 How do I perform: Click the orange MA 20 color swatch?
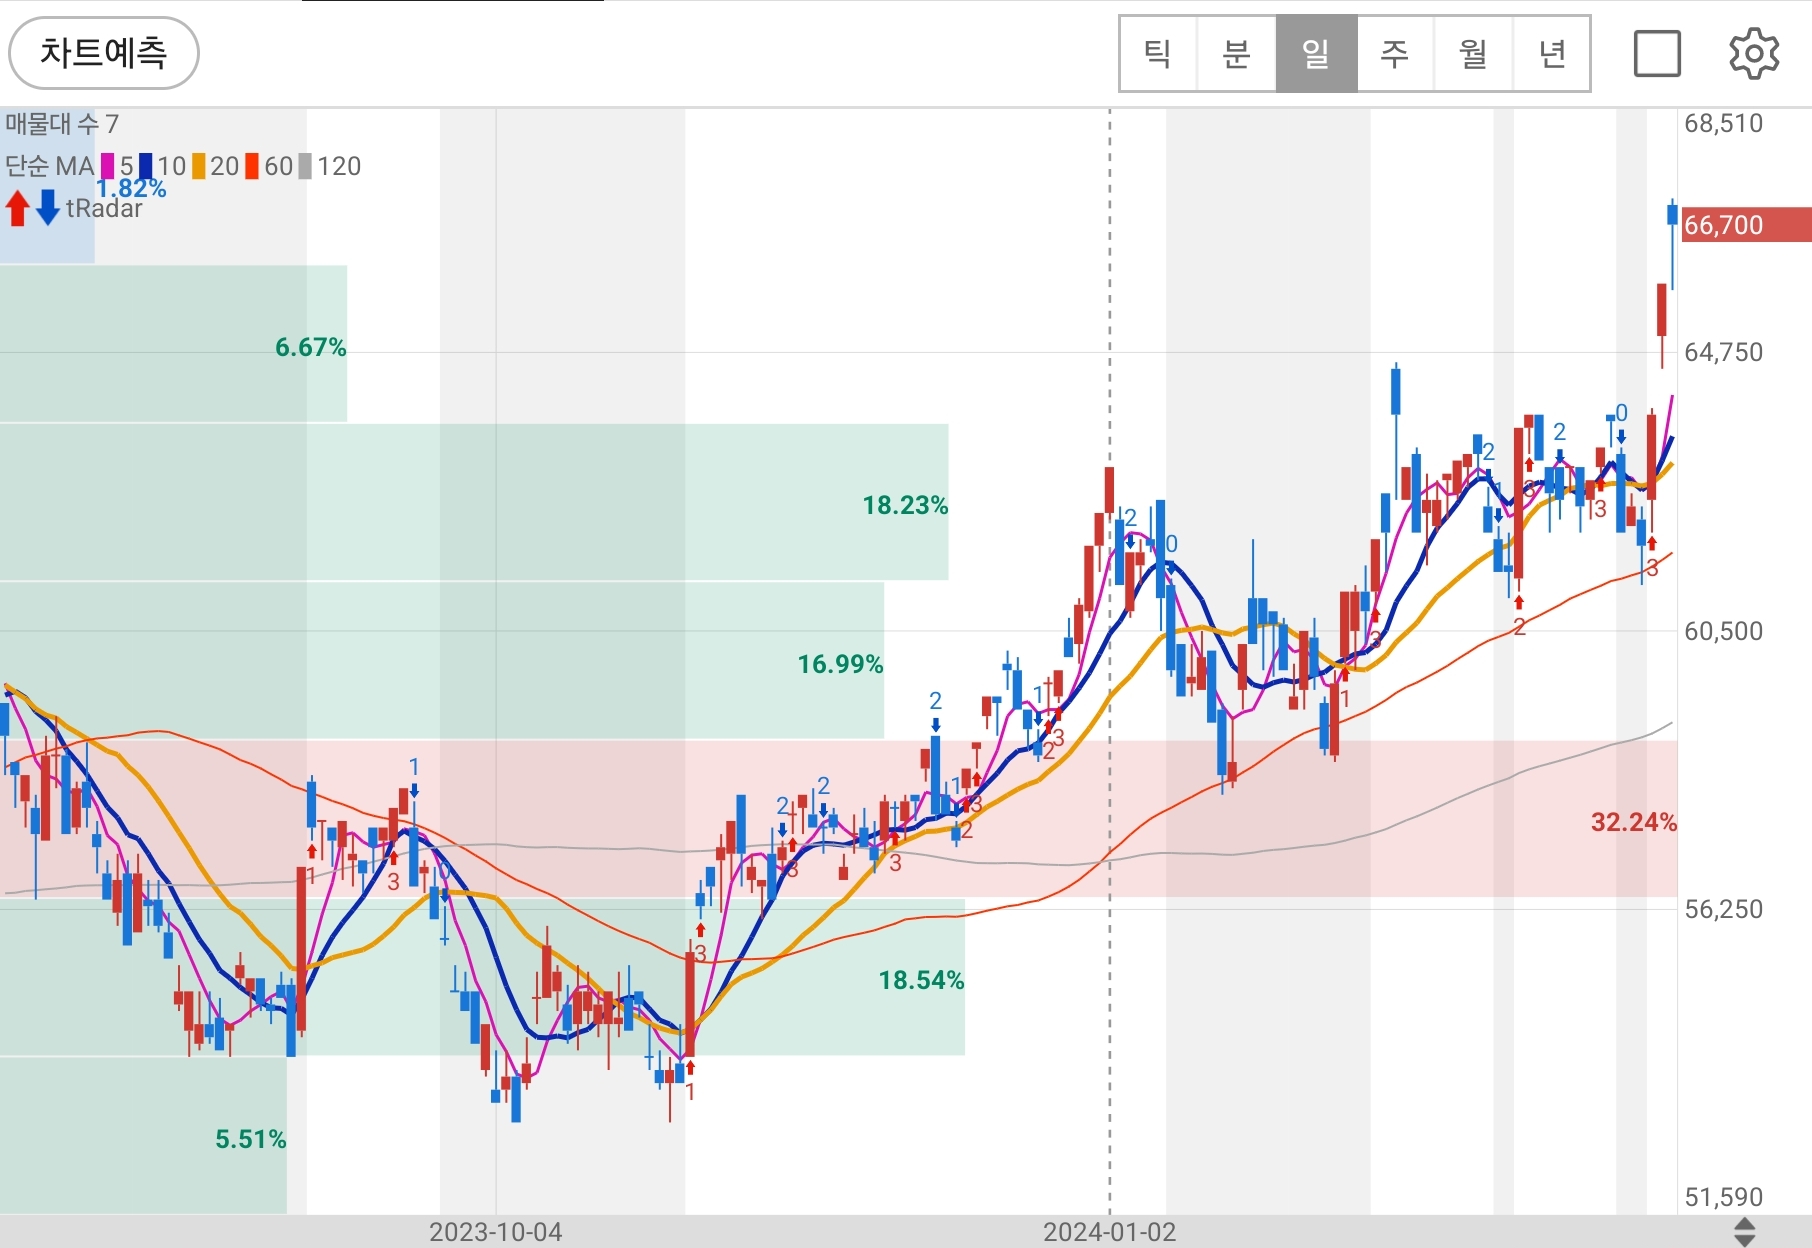(199, 166)
